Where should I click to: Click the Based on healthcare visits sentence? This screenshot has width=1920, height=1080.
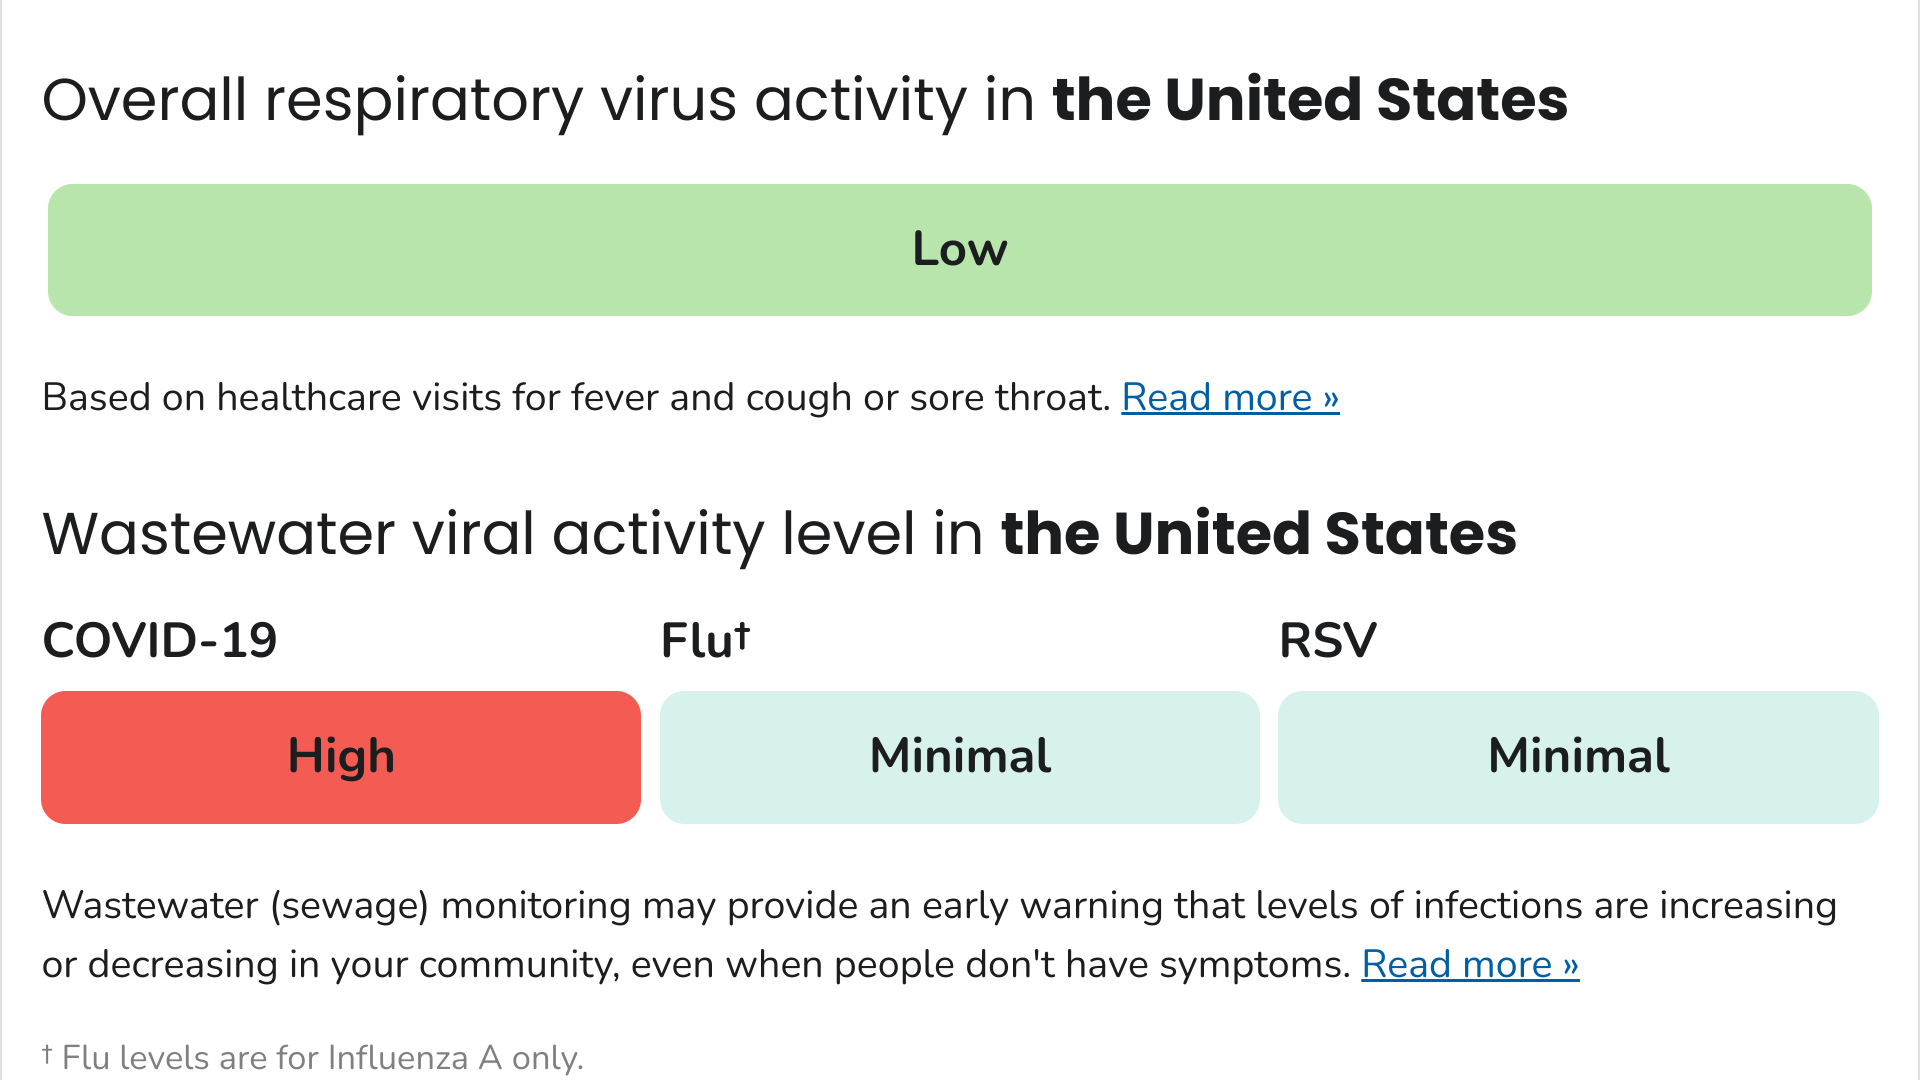click(x=576, y=398)
